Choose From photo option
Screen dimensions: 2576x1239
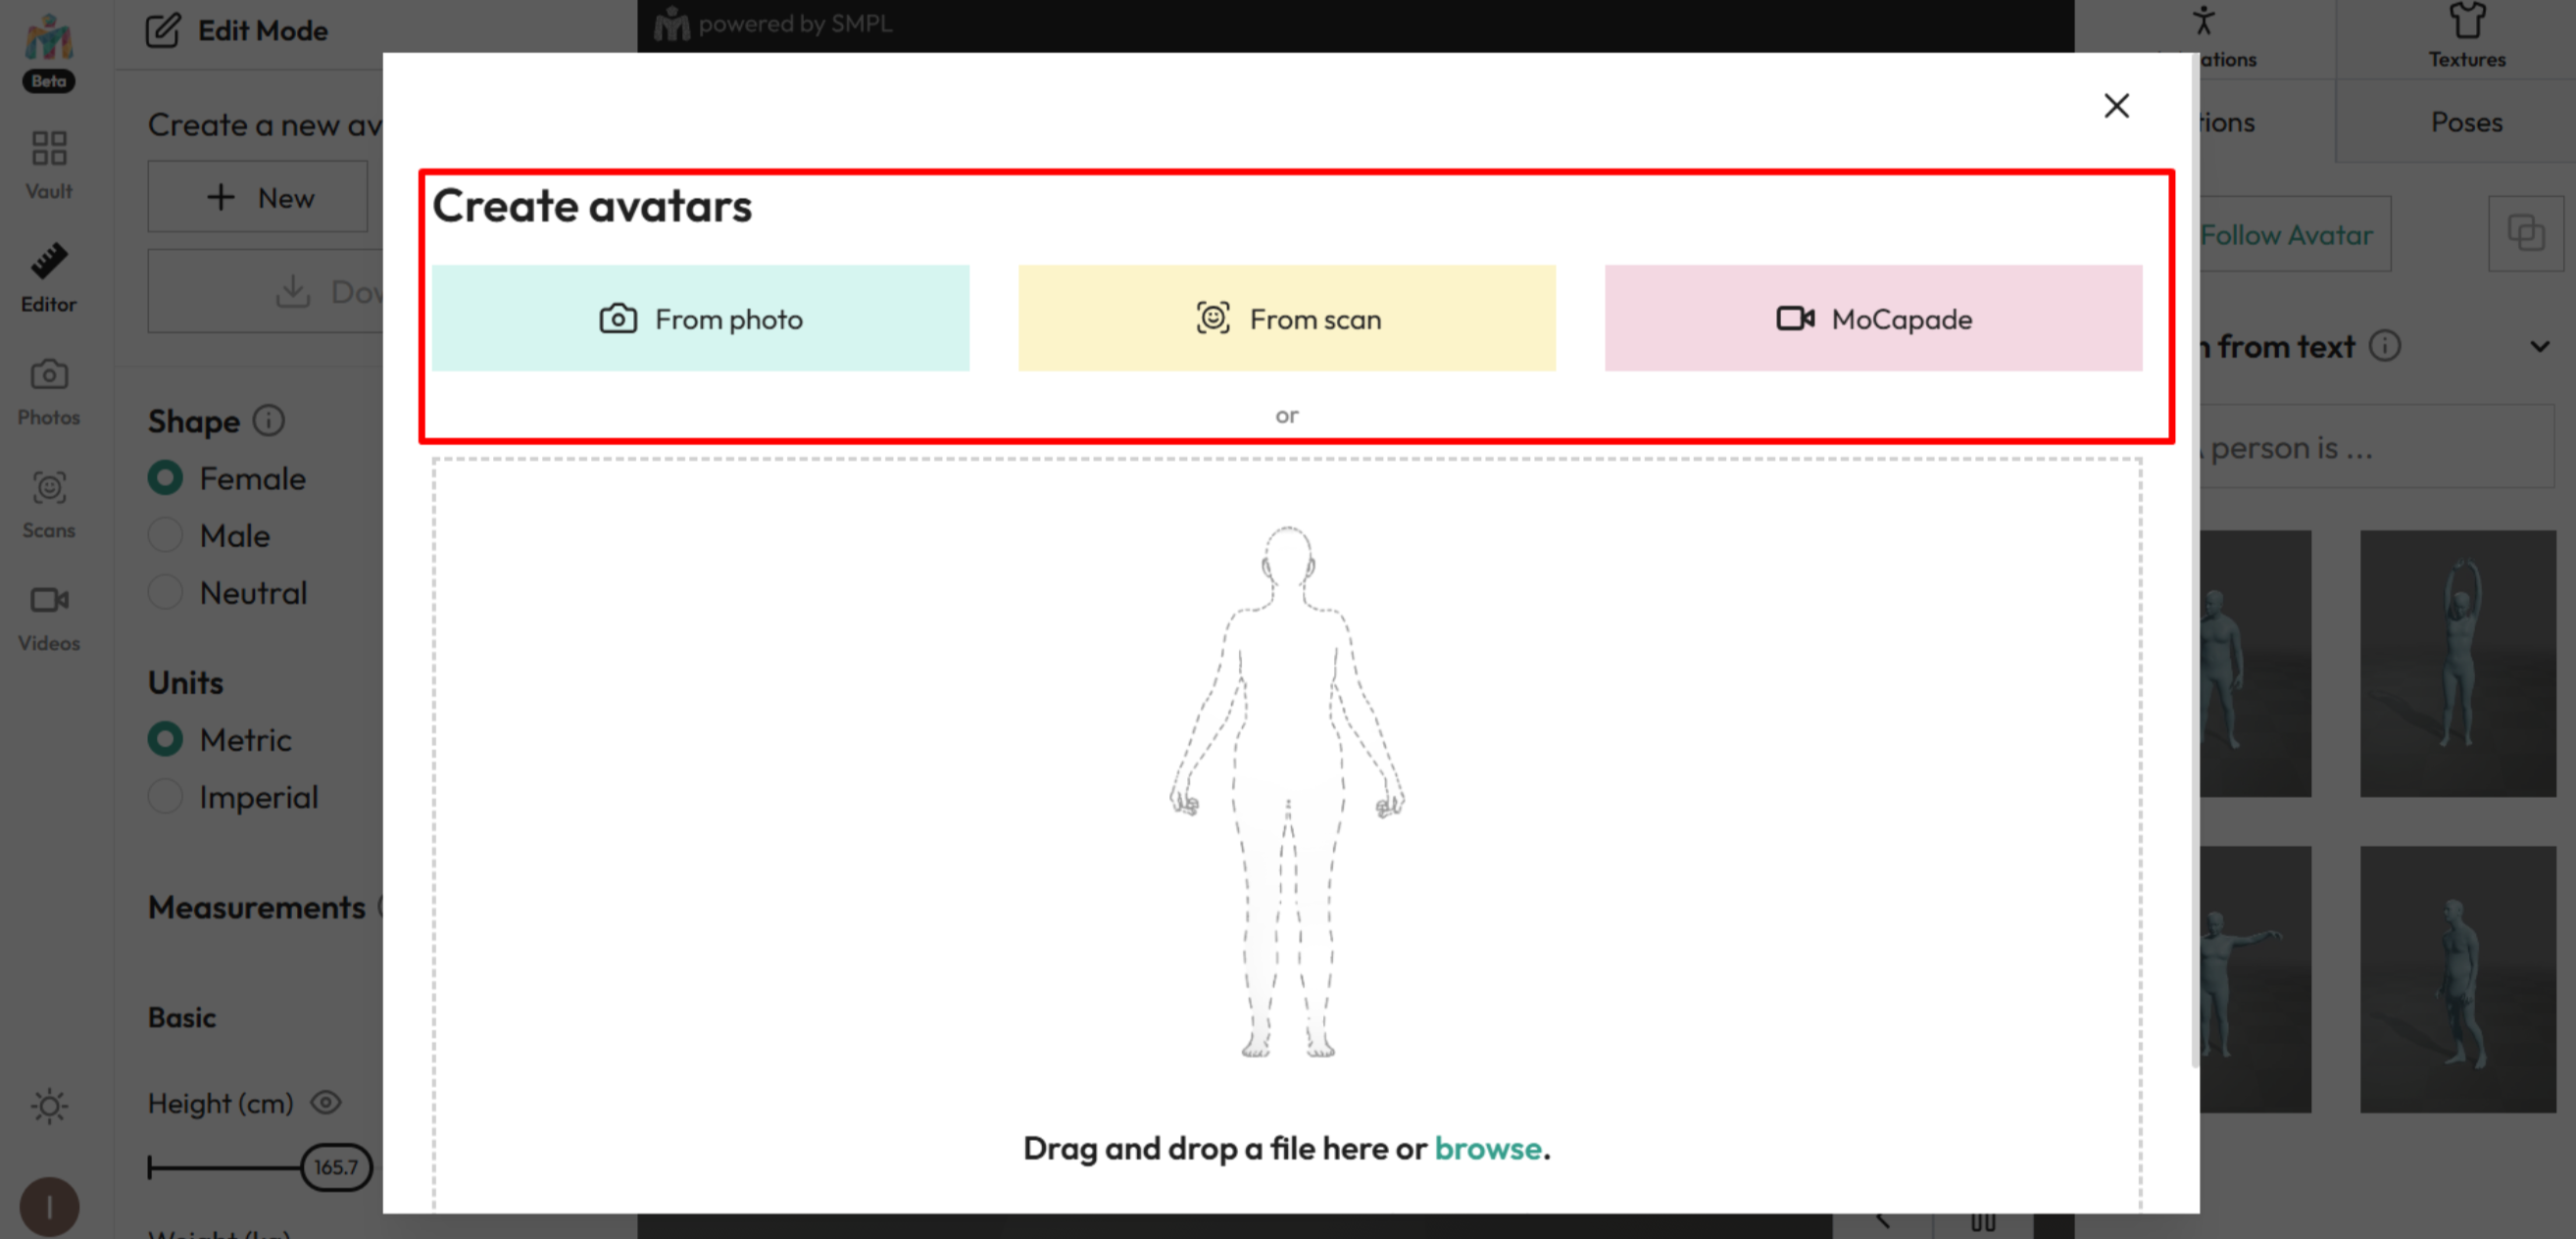700,319
